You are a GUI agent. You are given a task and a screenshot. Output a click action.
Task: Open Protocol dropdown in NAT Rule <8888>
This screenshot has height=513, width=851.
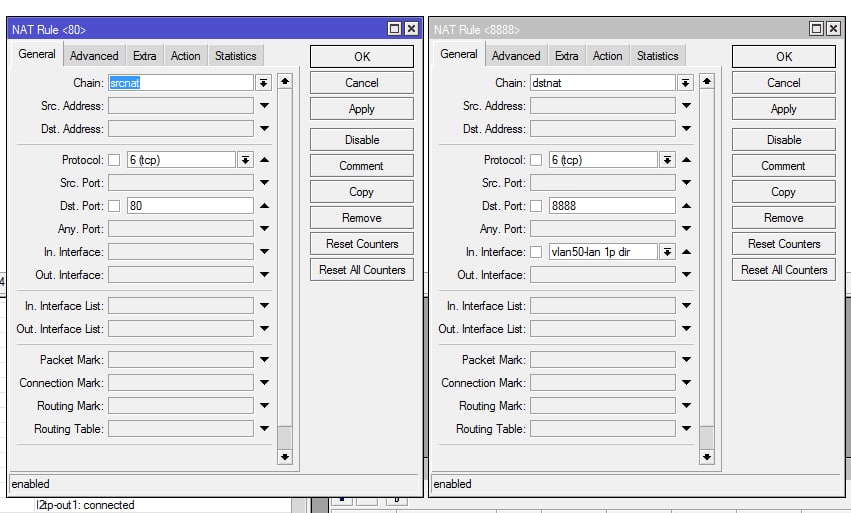click(668, 160)
